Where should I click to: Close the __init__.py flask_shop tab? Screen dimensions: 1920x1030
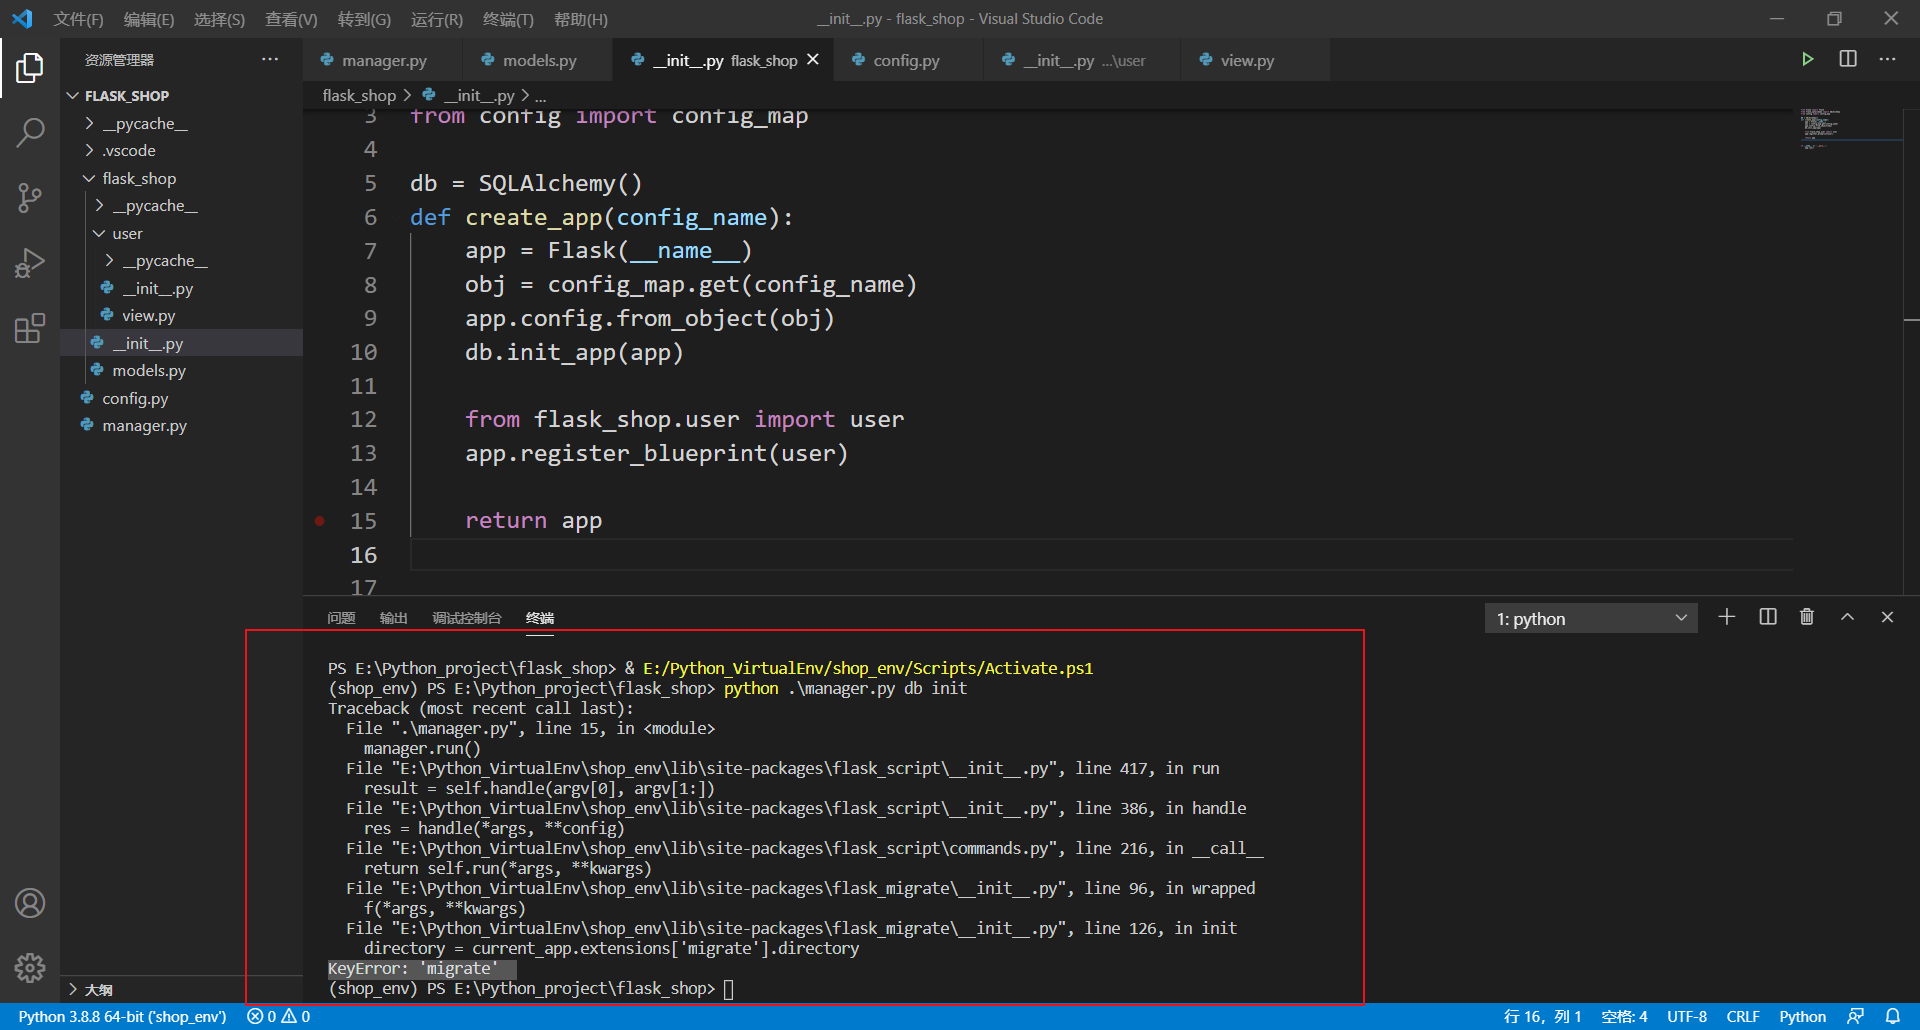click(813, 60)
